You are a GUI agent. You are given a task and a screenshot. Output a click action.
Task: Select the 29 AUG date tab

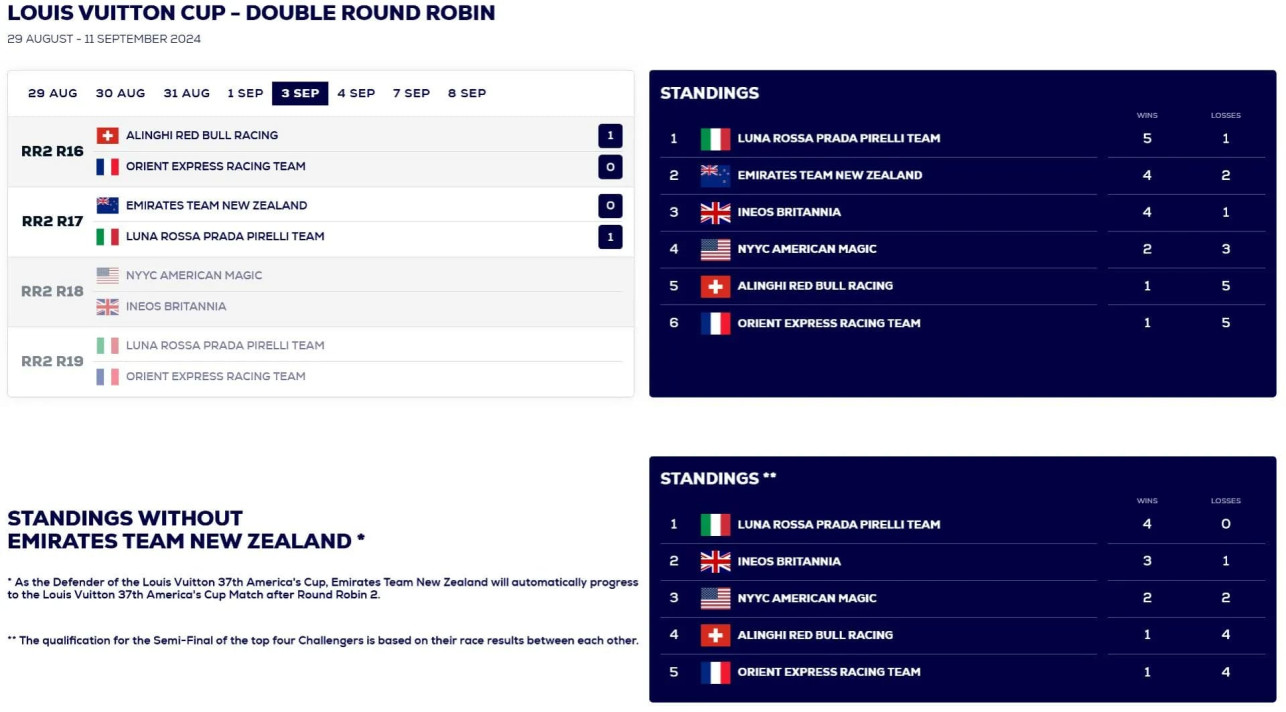pos(53,93)
